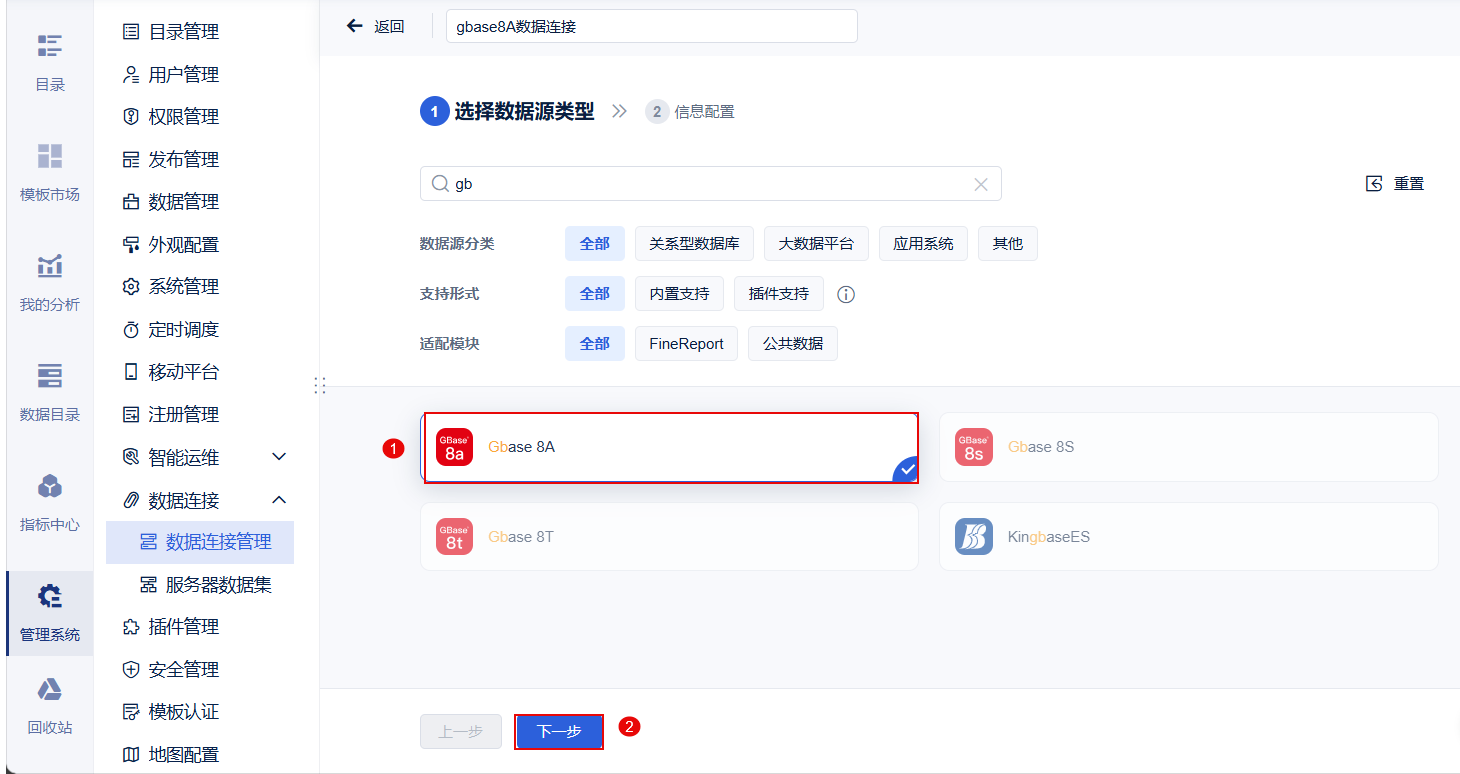Click the 系统管理 gear icon
This screenshot has width=1460, height=774.
coord(131,287)
